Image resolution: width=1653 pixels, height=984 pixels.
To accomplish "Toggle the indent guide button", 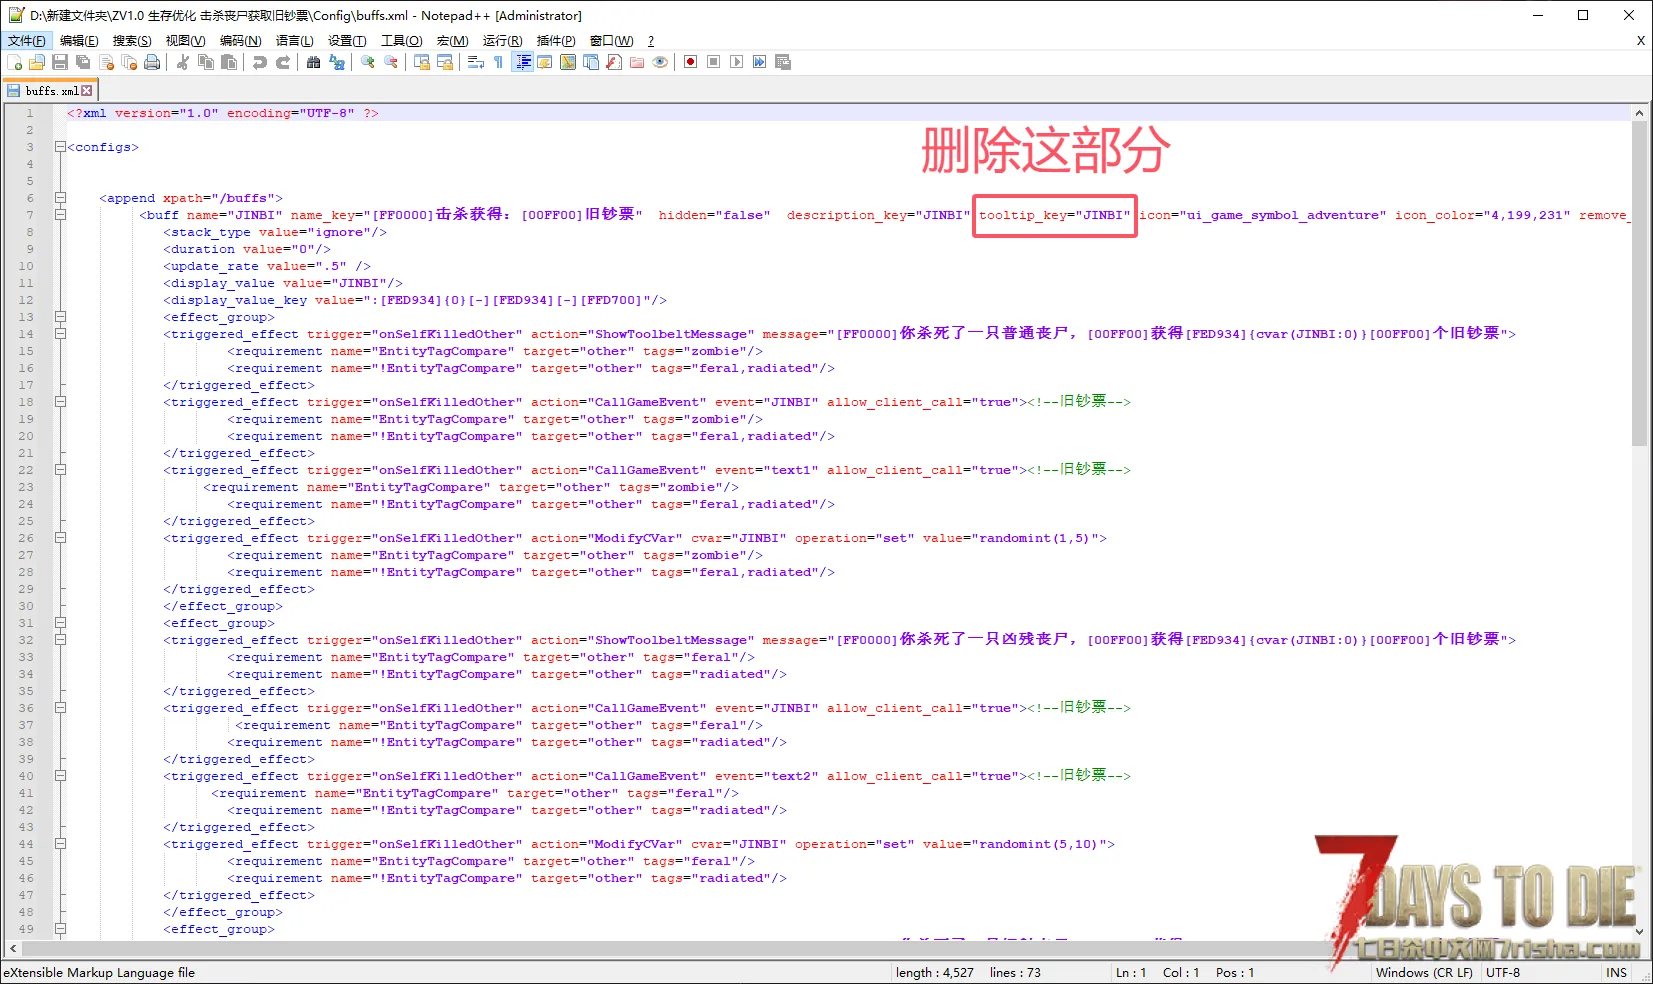I will (x=522, y=62).
